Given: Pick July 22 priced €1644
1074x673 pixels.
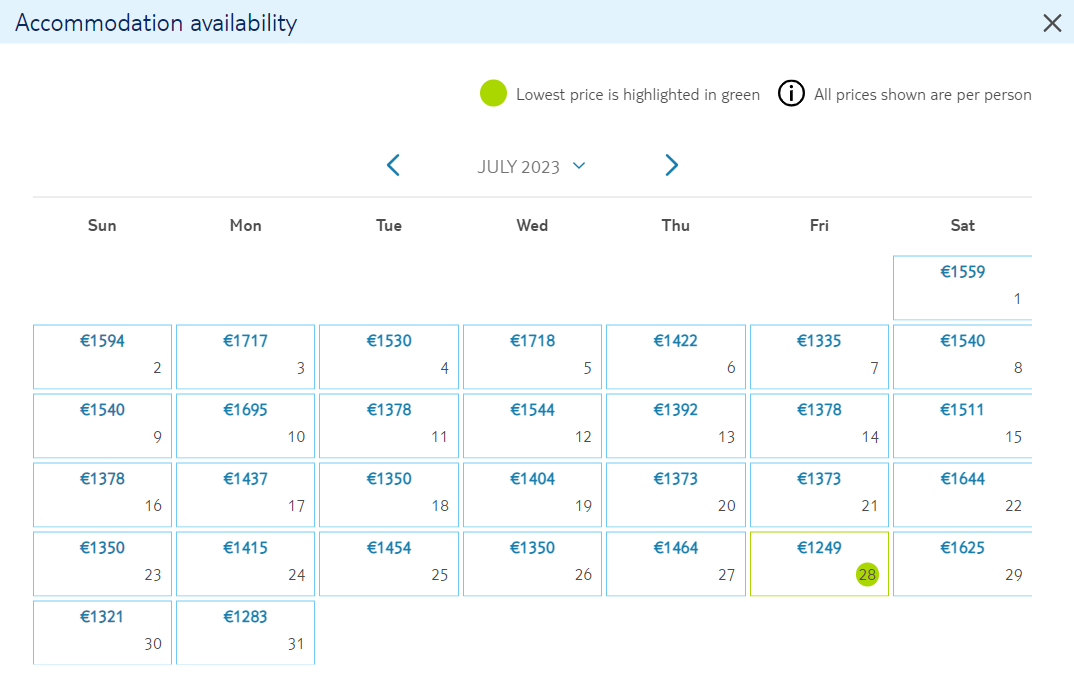Looking at the screenshot, I should pos(962,495).
